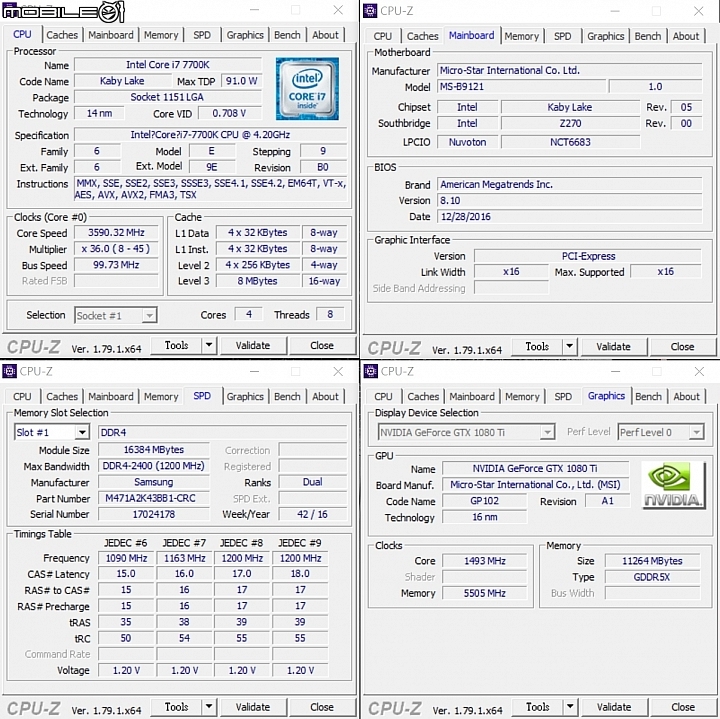Click CPU-Z app icon in Graphics window title

[370, 371]
